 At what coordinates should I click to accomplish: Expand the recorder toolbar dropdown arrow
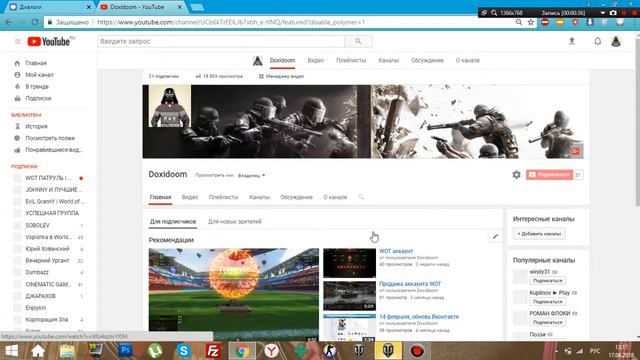pos(602,13)
